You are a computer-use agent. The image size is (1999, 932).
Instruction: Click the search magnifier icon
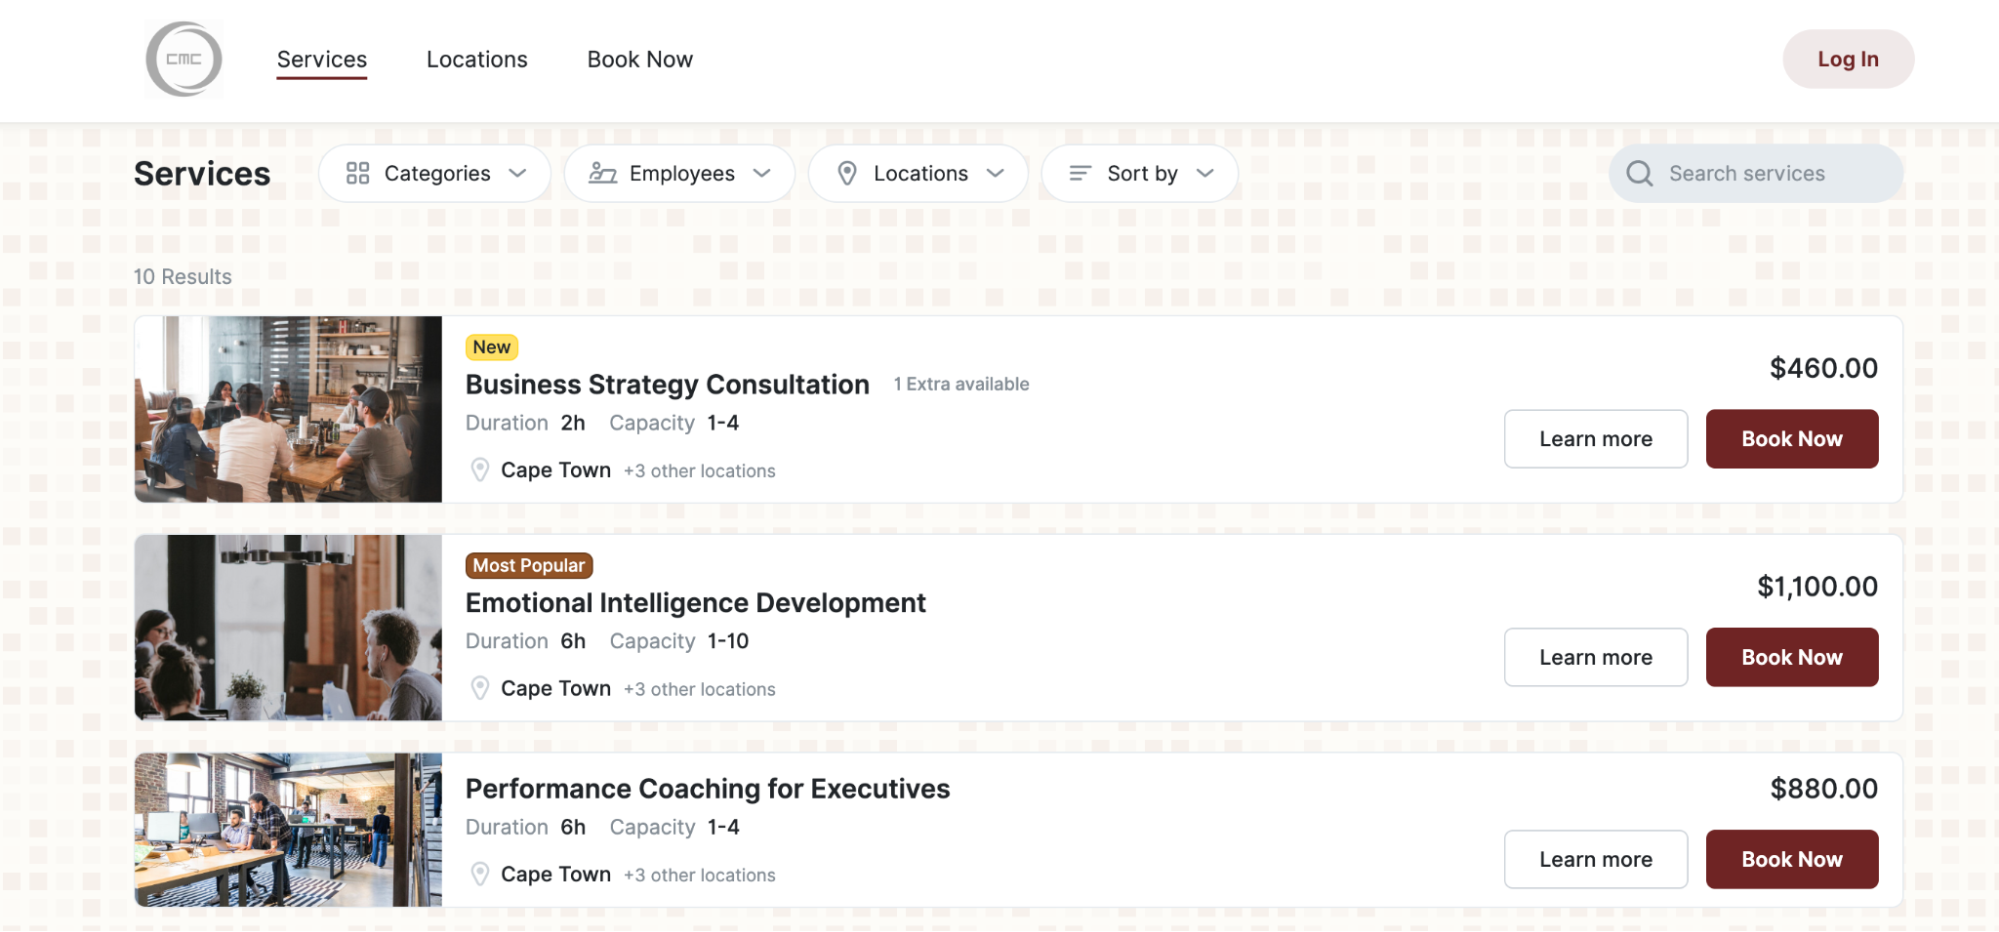[1640, 174]
